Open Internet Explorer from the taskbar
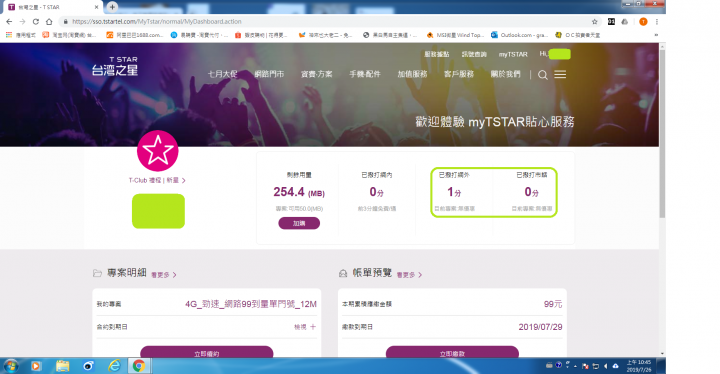This screenshot has width=720, height=374. 114,366
